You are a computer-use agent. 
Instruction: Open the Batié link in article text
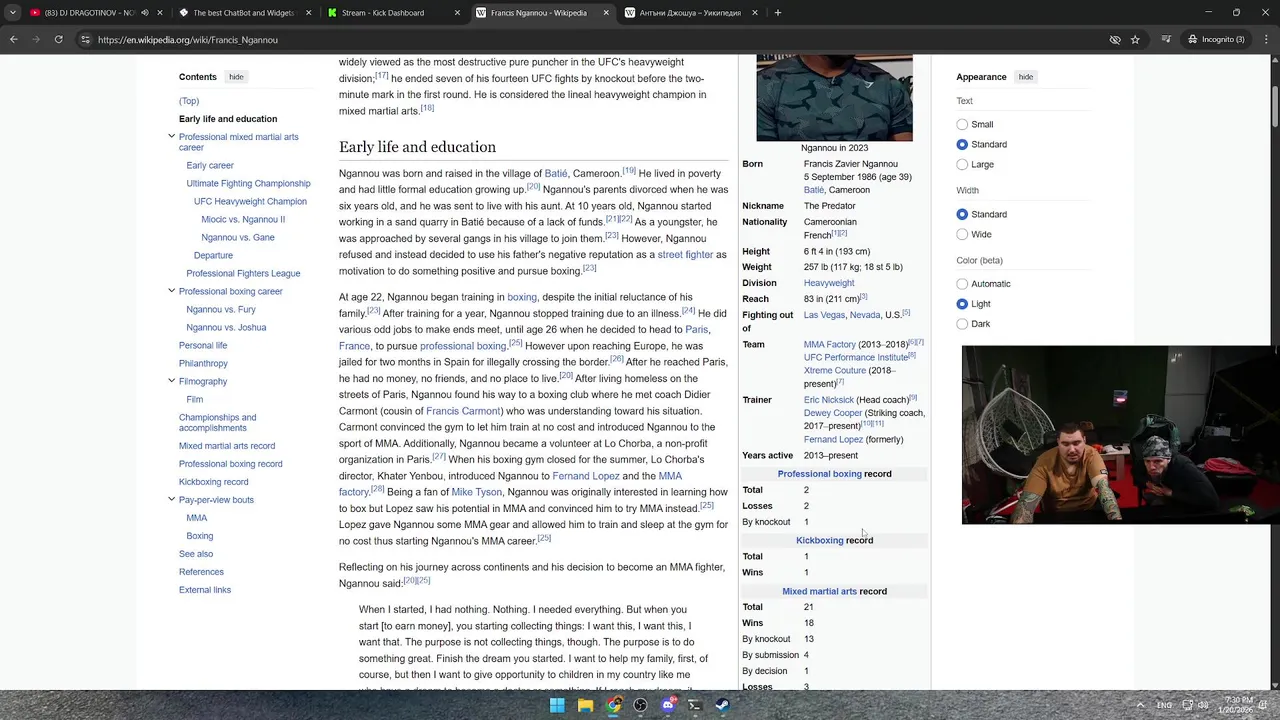click(556, 174)
